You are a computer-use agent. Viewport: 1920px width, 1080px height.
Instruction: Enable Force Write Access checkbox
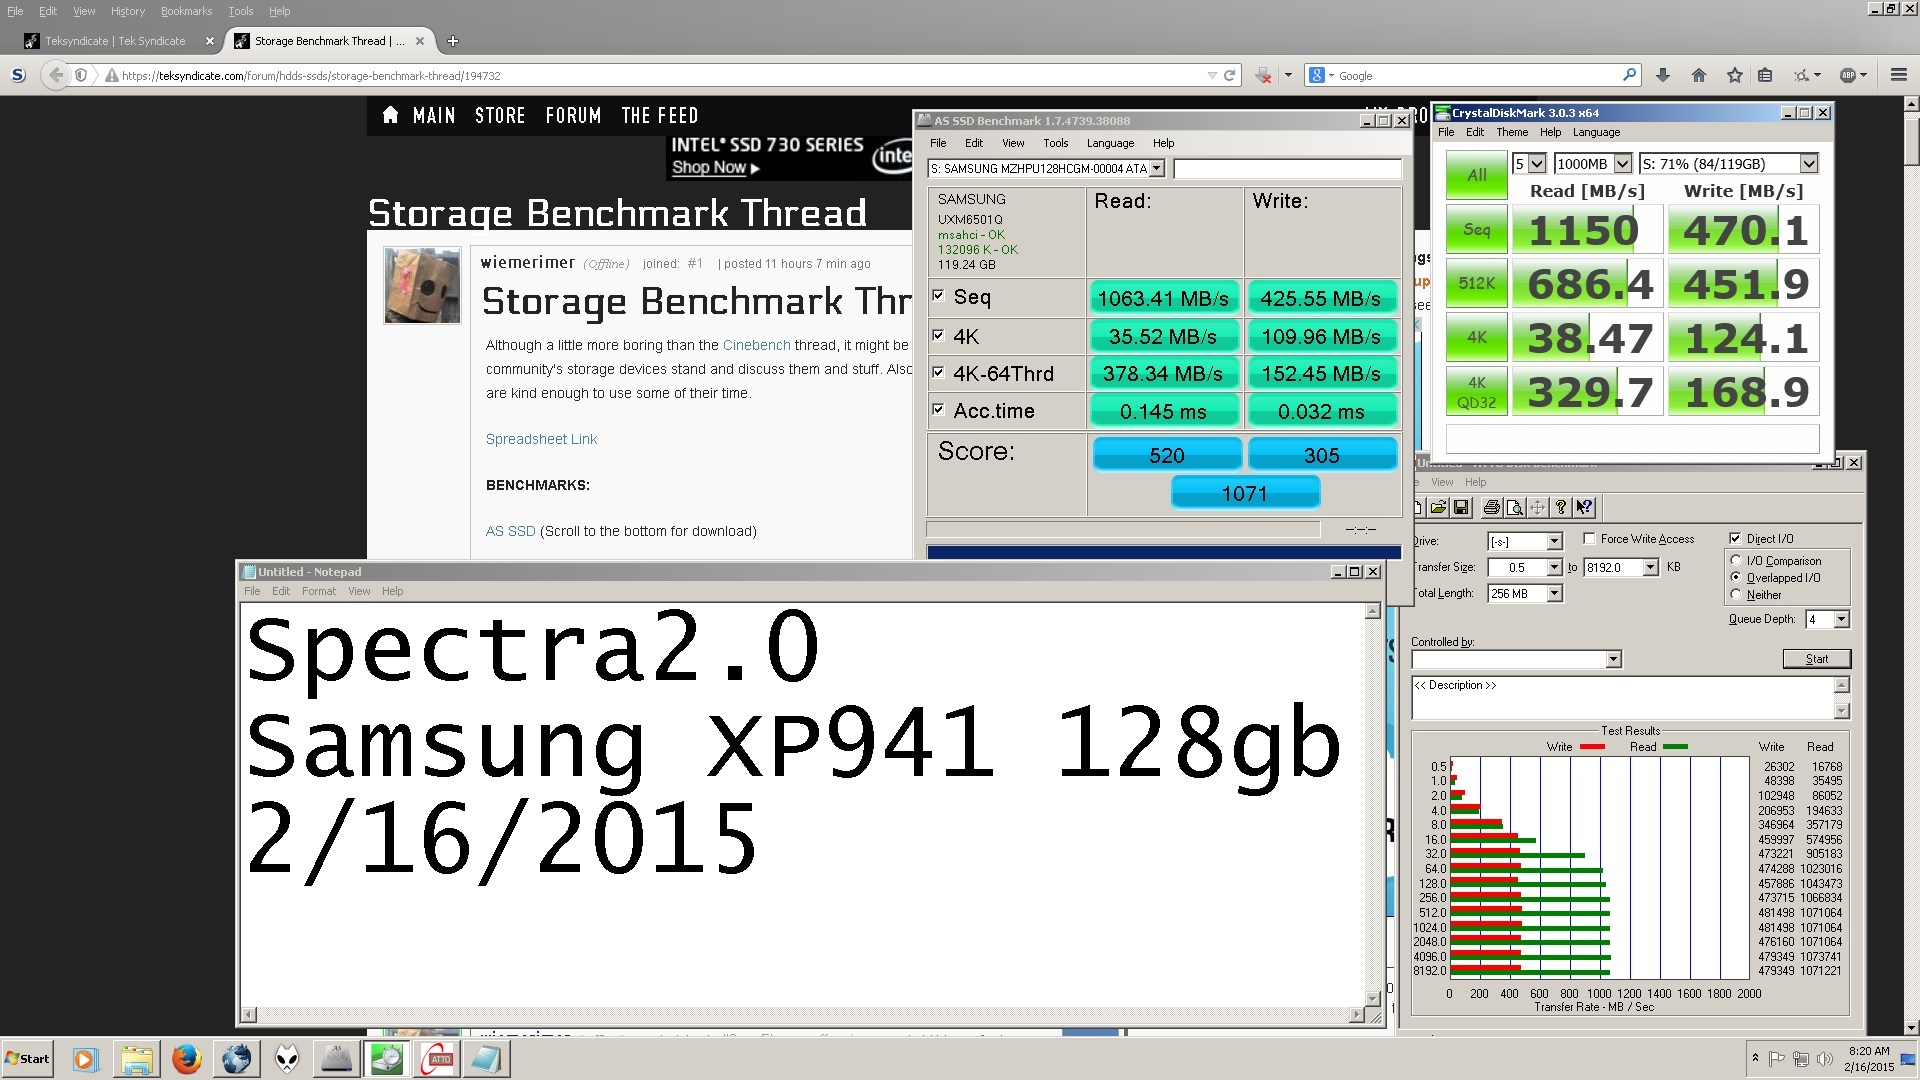tap(1589, 539)
